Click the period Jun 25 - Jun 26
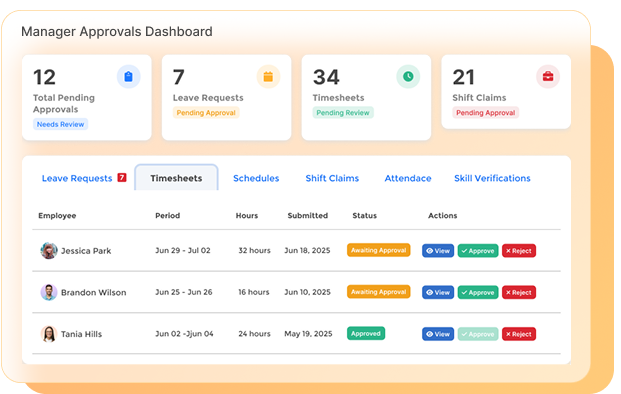 pos(184,292)
